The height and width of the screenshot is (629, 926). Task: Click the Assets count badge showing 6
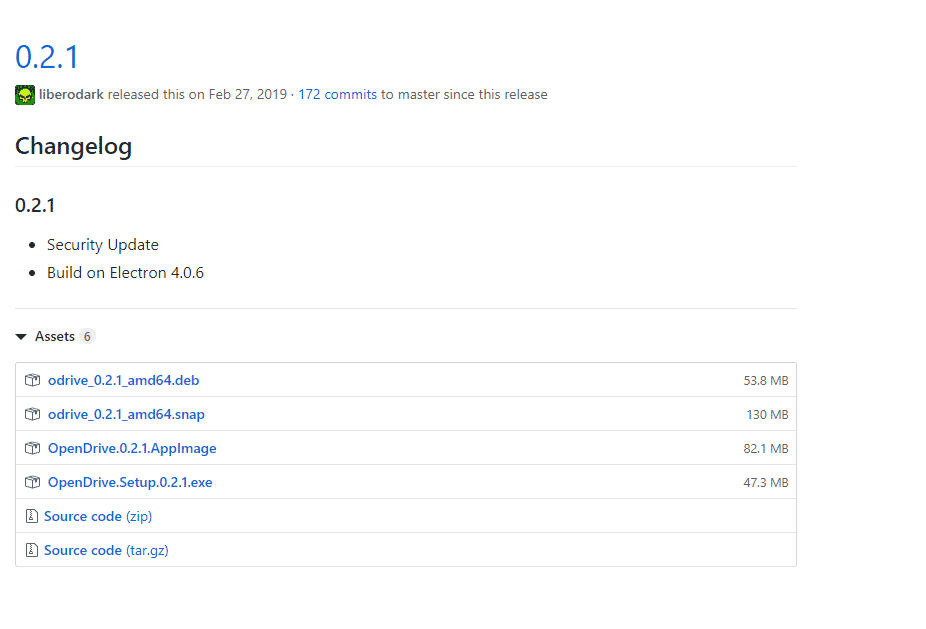(x=87, y=337)
